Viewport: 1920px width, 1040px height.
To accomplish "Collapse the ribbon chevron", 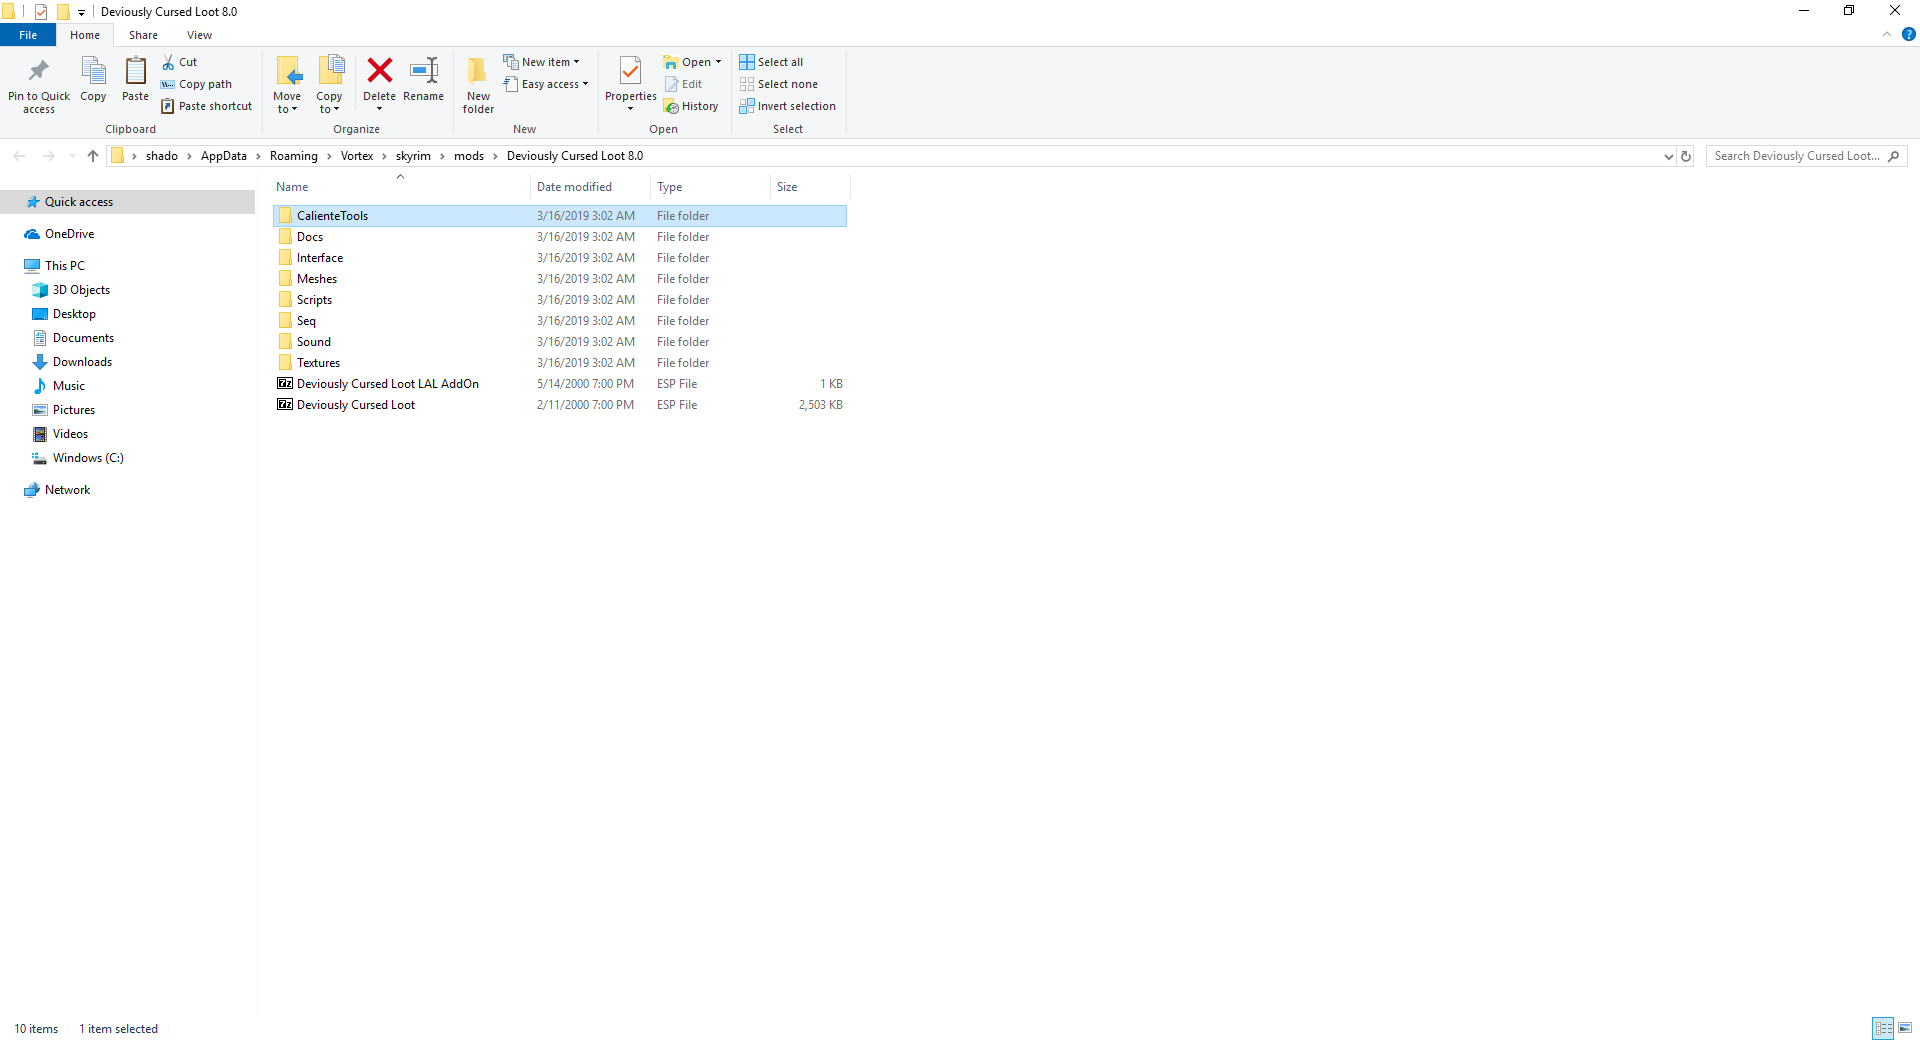I will pyautogui.click(x=1887, y=34).
